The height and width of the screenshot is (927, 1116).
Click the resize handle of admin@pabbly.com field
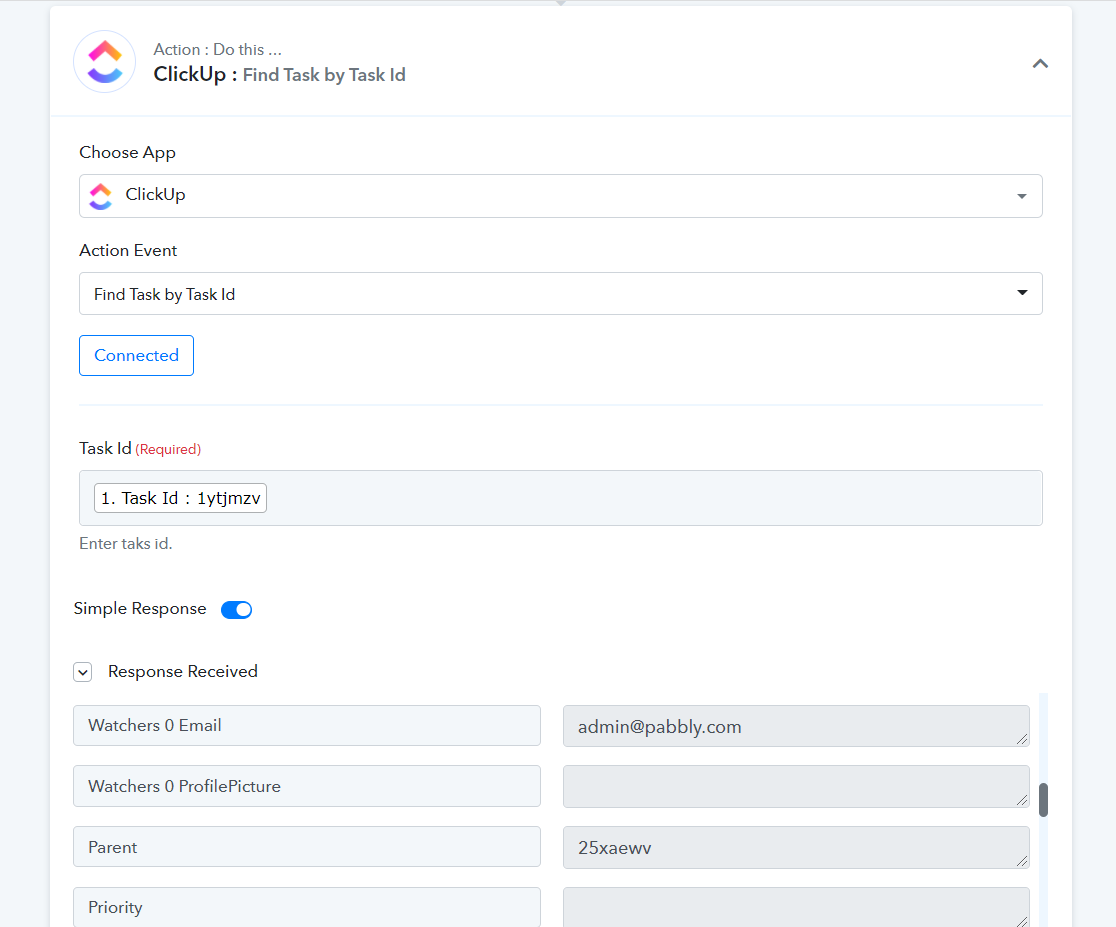(1022, 739)
